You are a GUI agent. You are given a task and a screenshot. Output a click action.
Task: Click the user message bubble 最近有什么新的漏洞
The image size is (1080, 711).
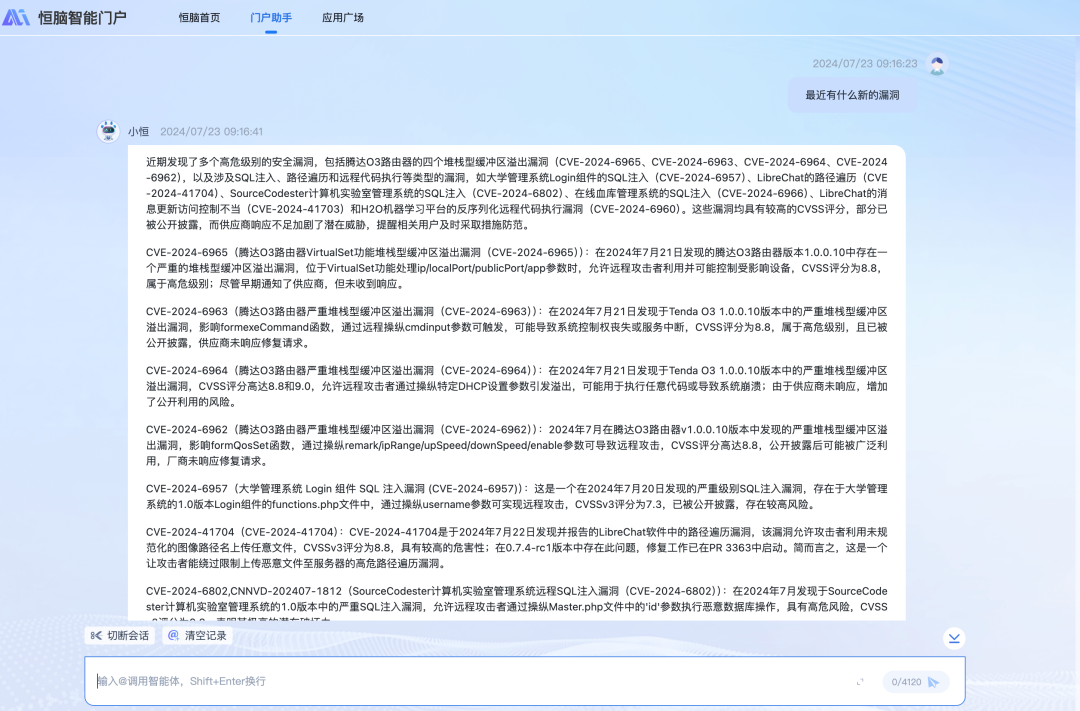click(852, 95)
